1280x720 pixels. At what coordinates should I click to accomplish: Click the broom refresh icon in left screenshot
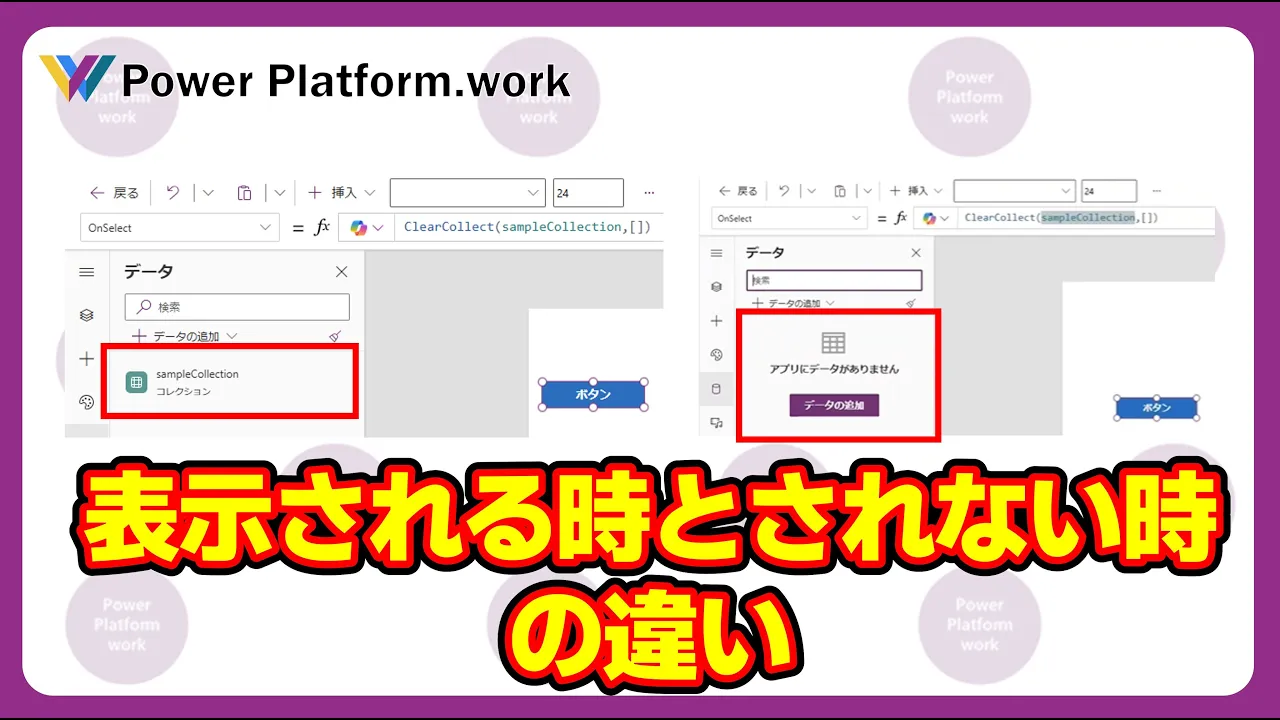coord(335,337)
